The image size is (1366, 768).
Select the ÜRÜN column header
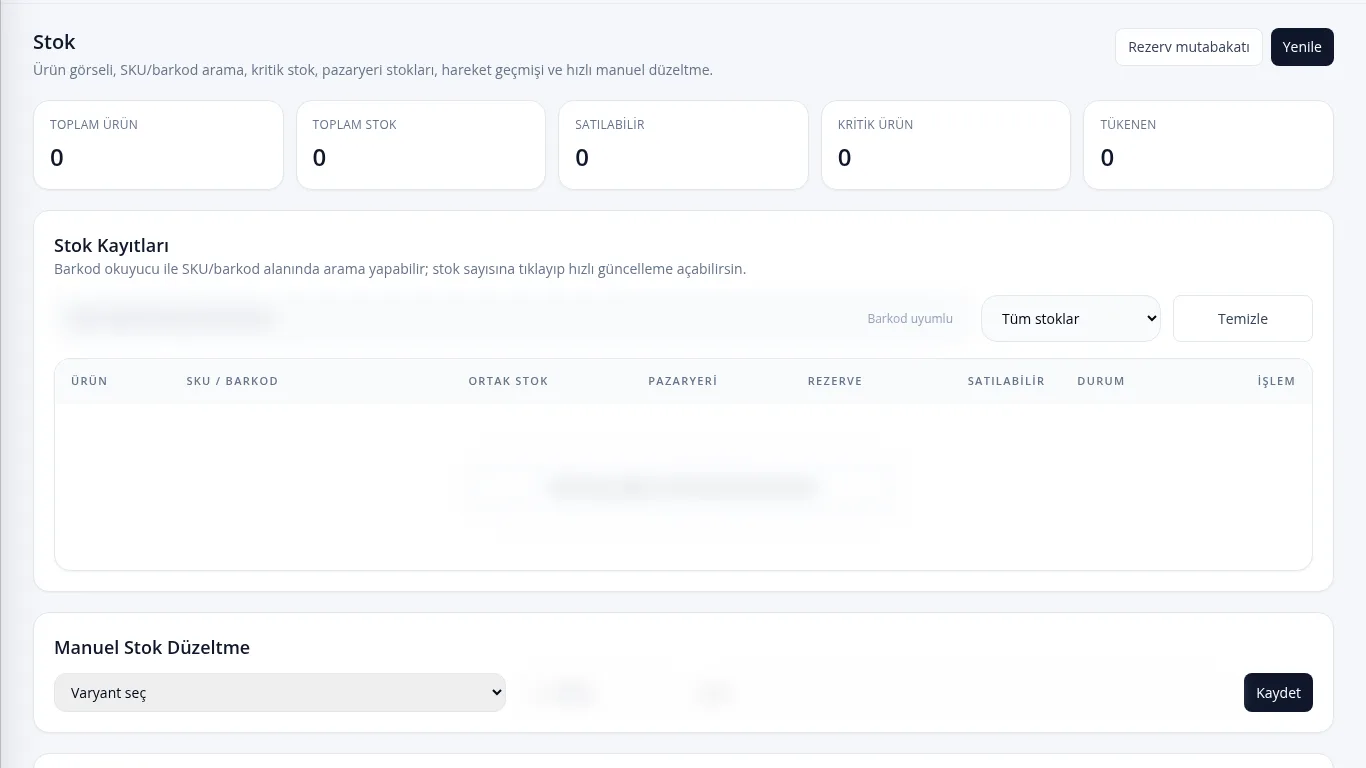click(x=89, y=381)
